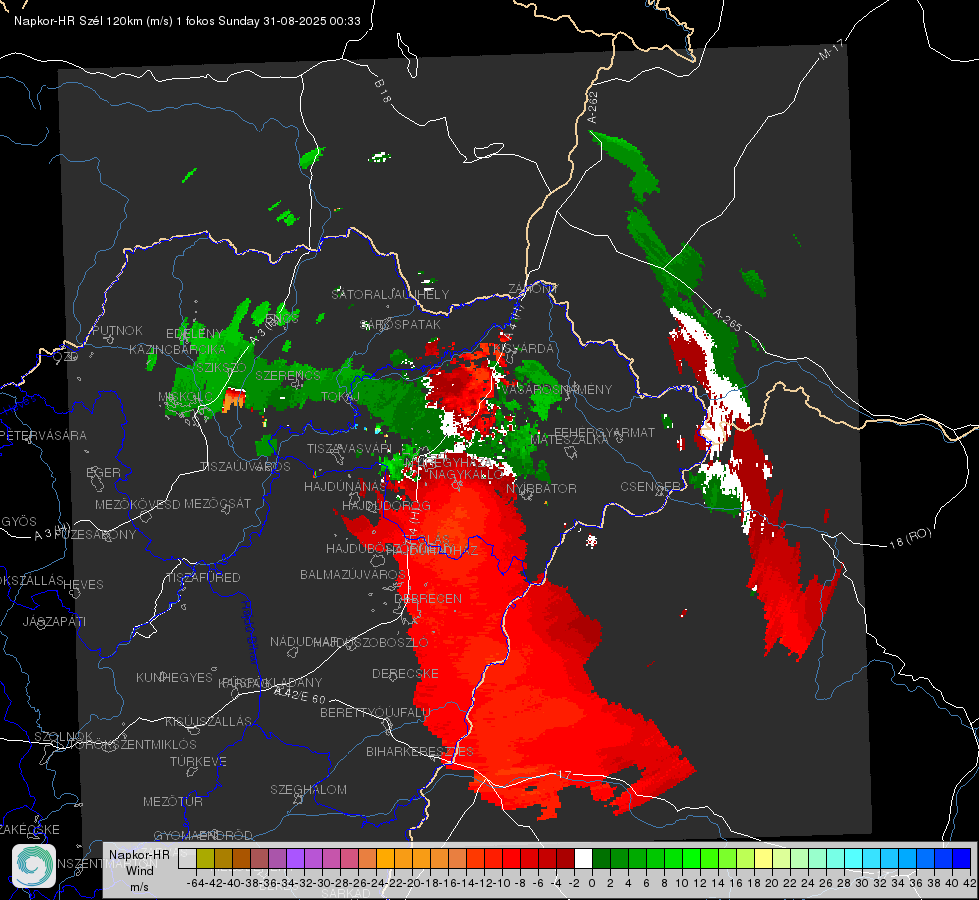979x900 pixels.
Task: Click the HEVES label
Action: click(x=83, y=585)
